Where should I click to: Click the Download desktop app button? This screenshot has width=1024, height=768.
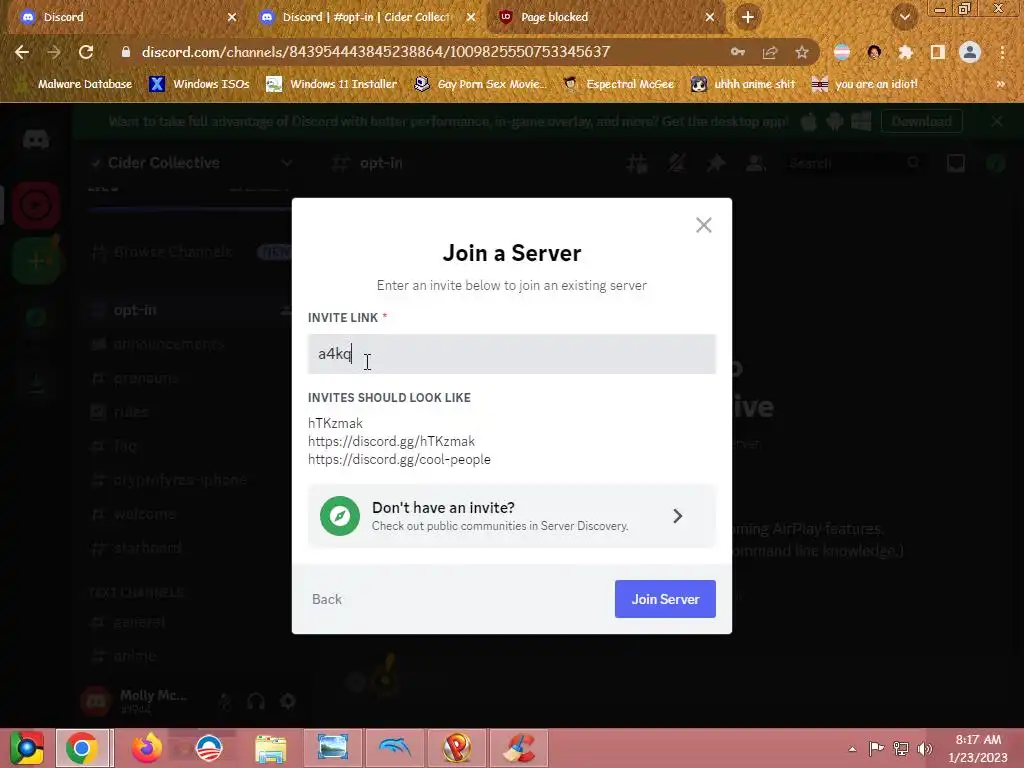point(921,121)
